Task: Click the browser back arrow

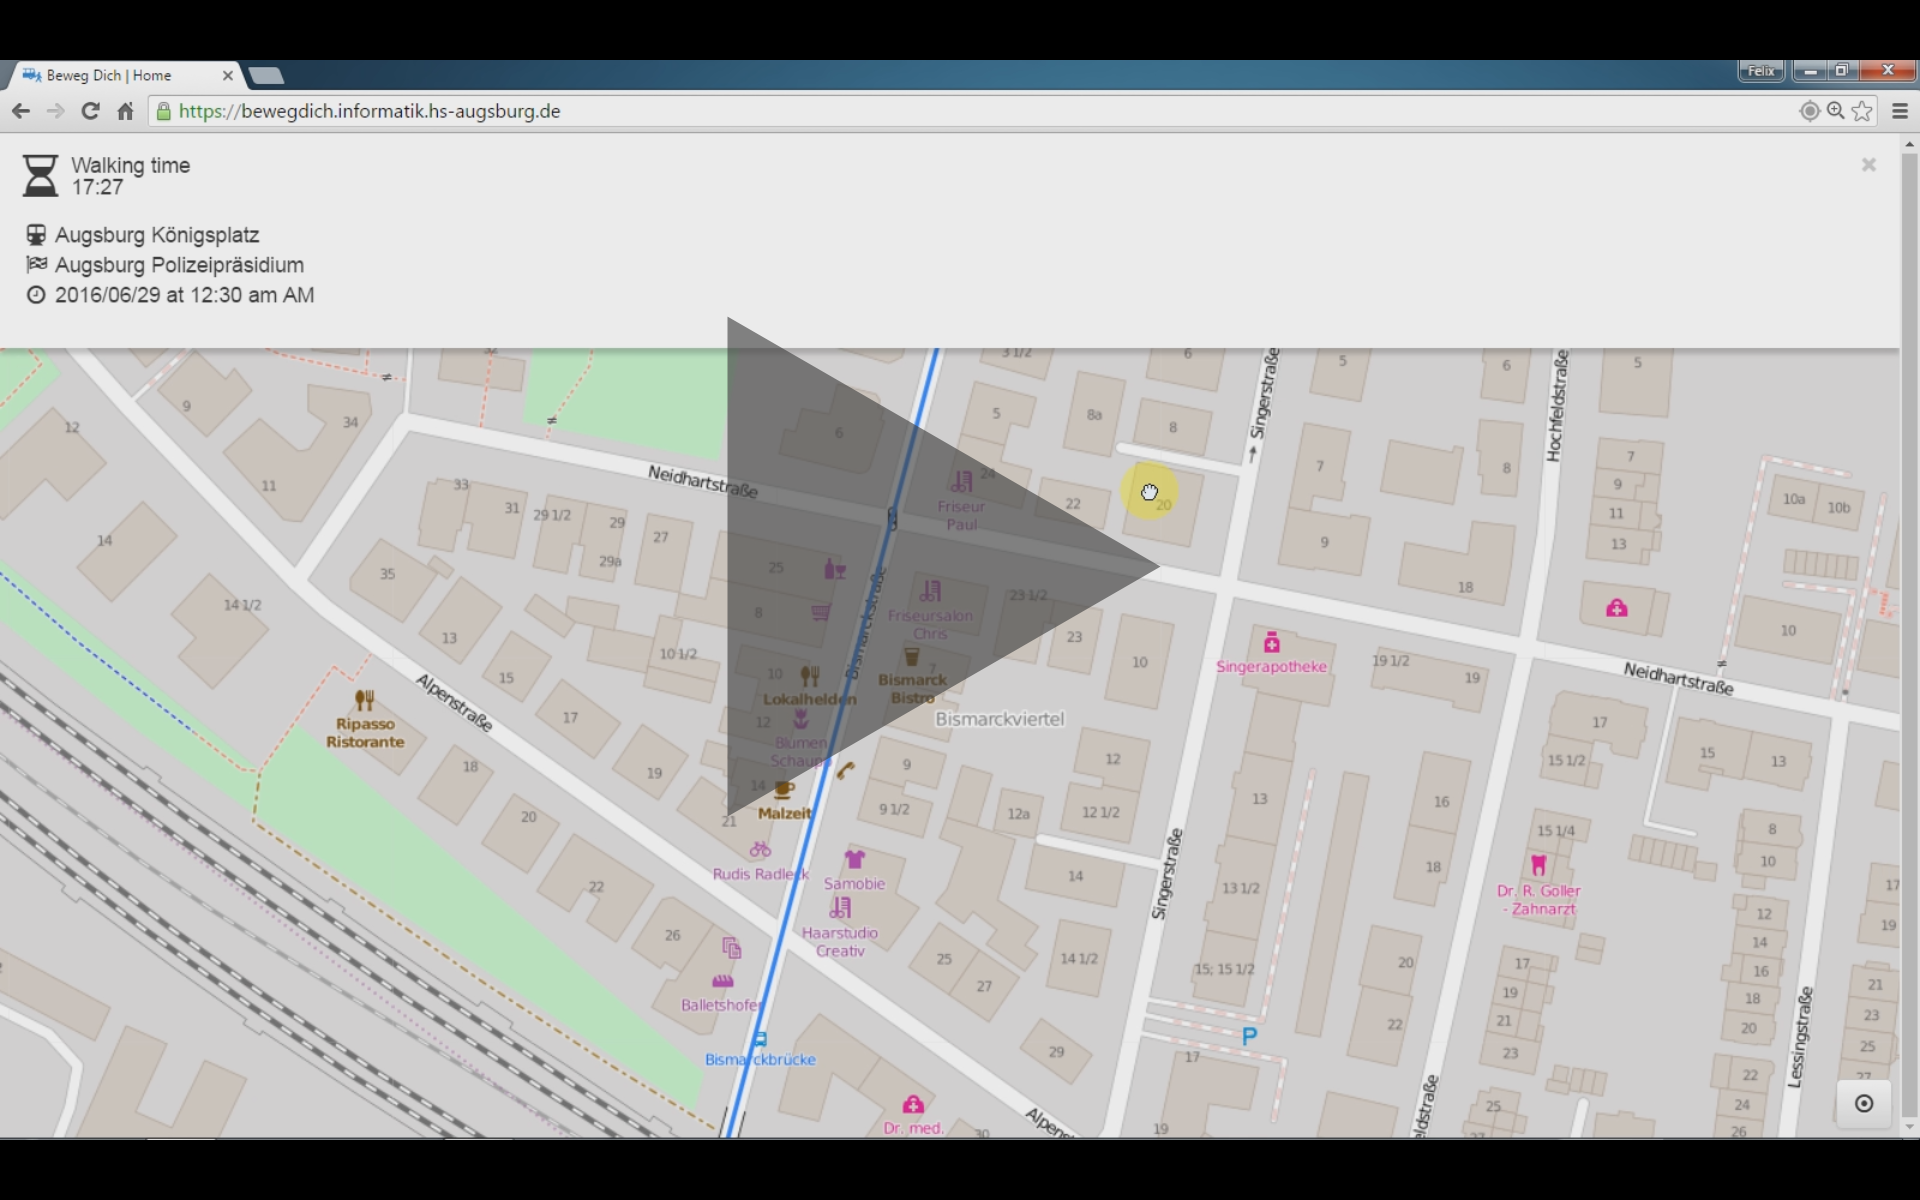Action: point(21,111)
